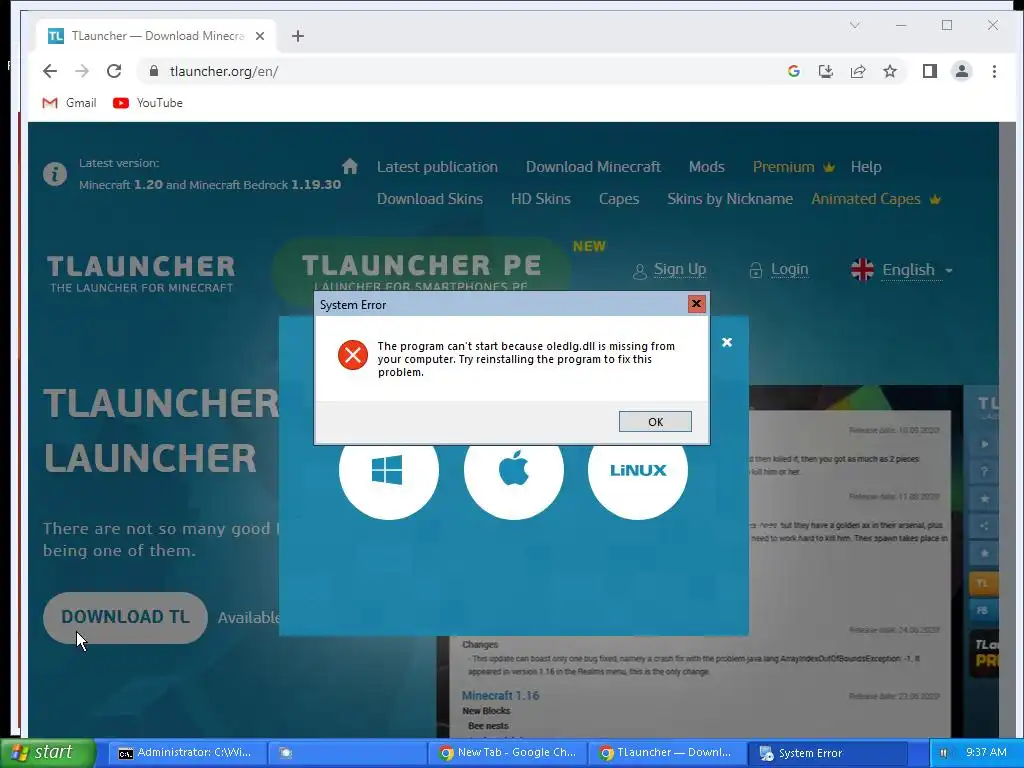Screen dimensions: 1024x768
Task: Open Capes page
Action: pos(618,199)
